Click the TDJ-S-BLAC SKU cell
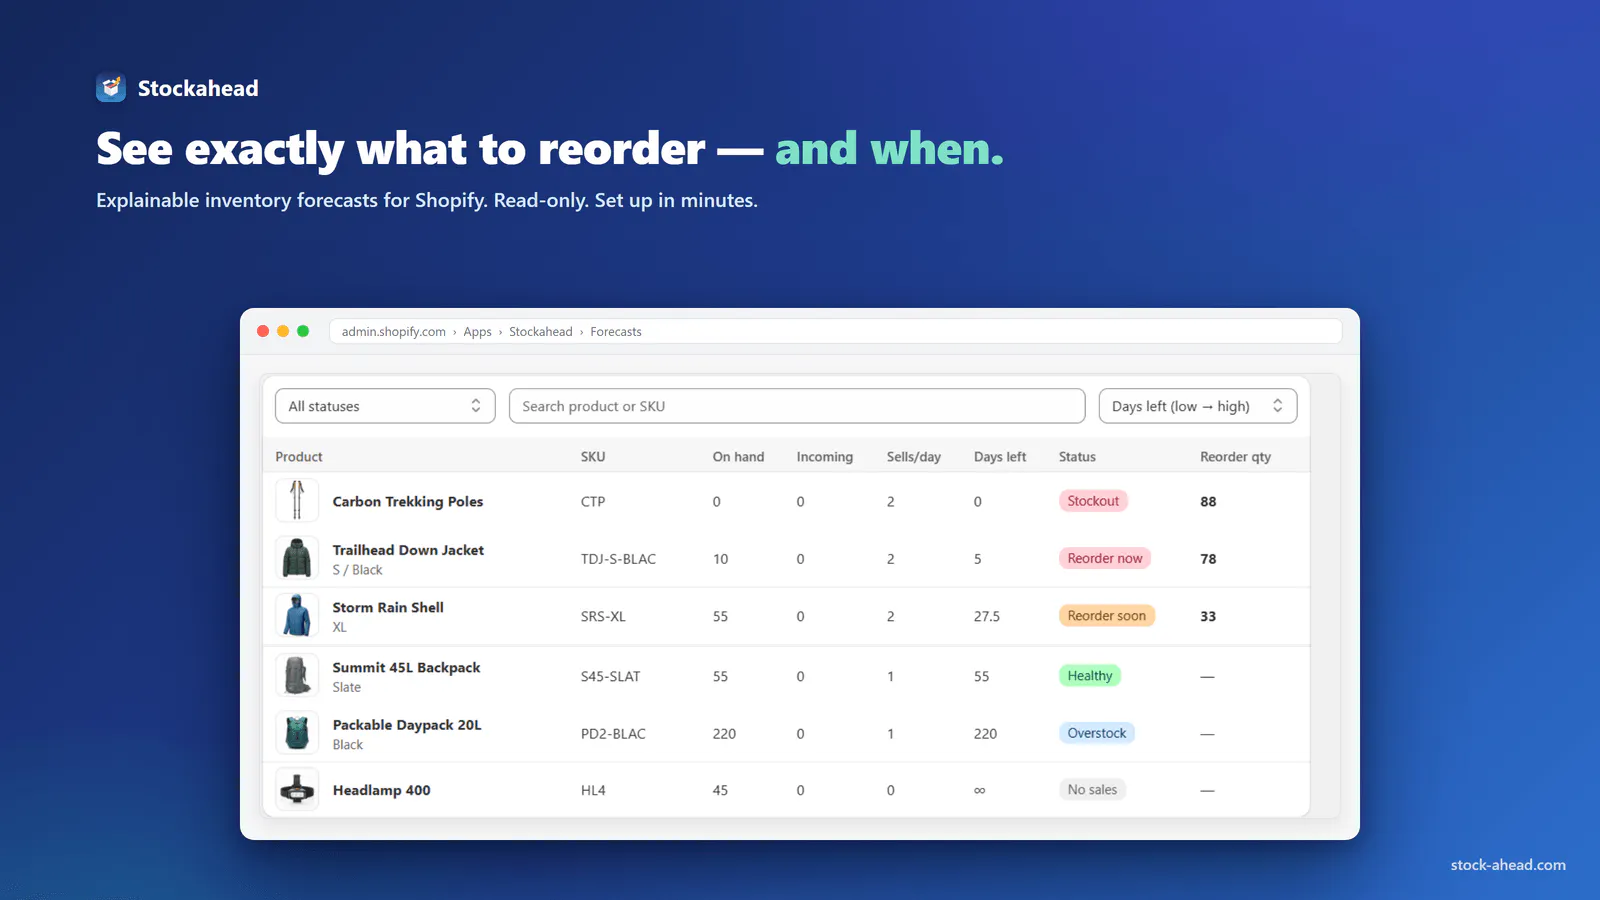The image size is (1600, 900). pos(618,559)
